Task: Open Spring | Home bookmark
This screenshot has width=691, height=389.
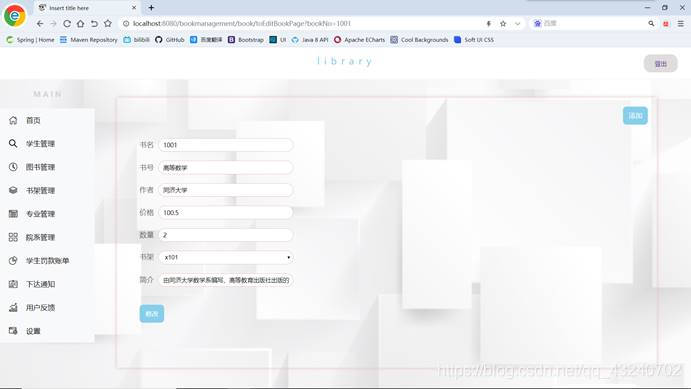Action: click(30, 40)
